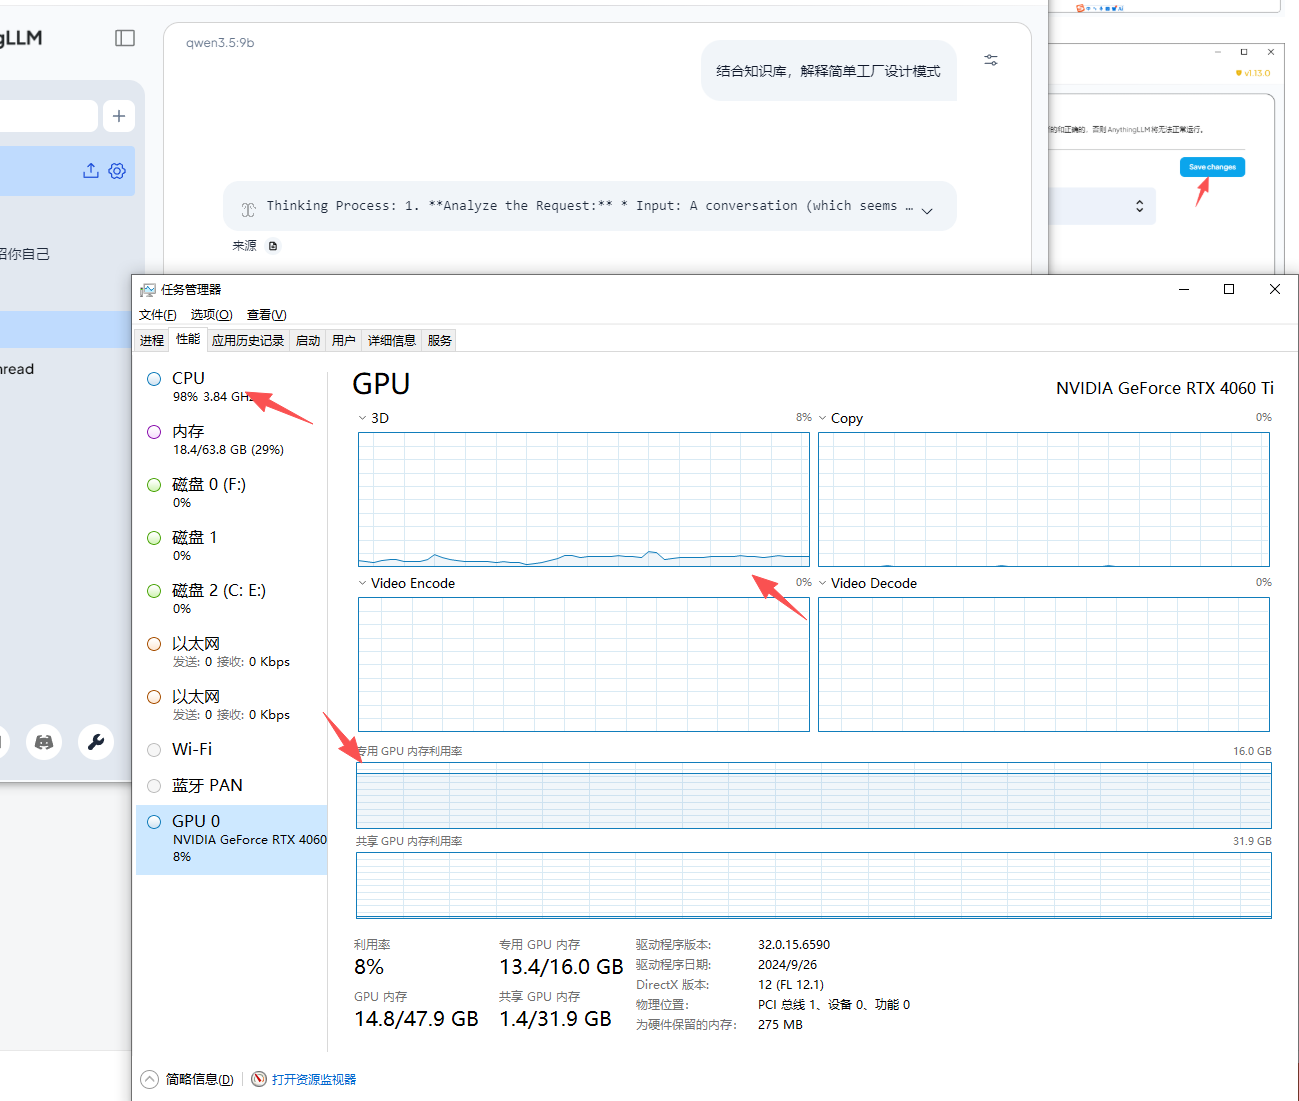Open the 用户 tab
This screenshot has width=1299, height=1101.
click(344, 341)
